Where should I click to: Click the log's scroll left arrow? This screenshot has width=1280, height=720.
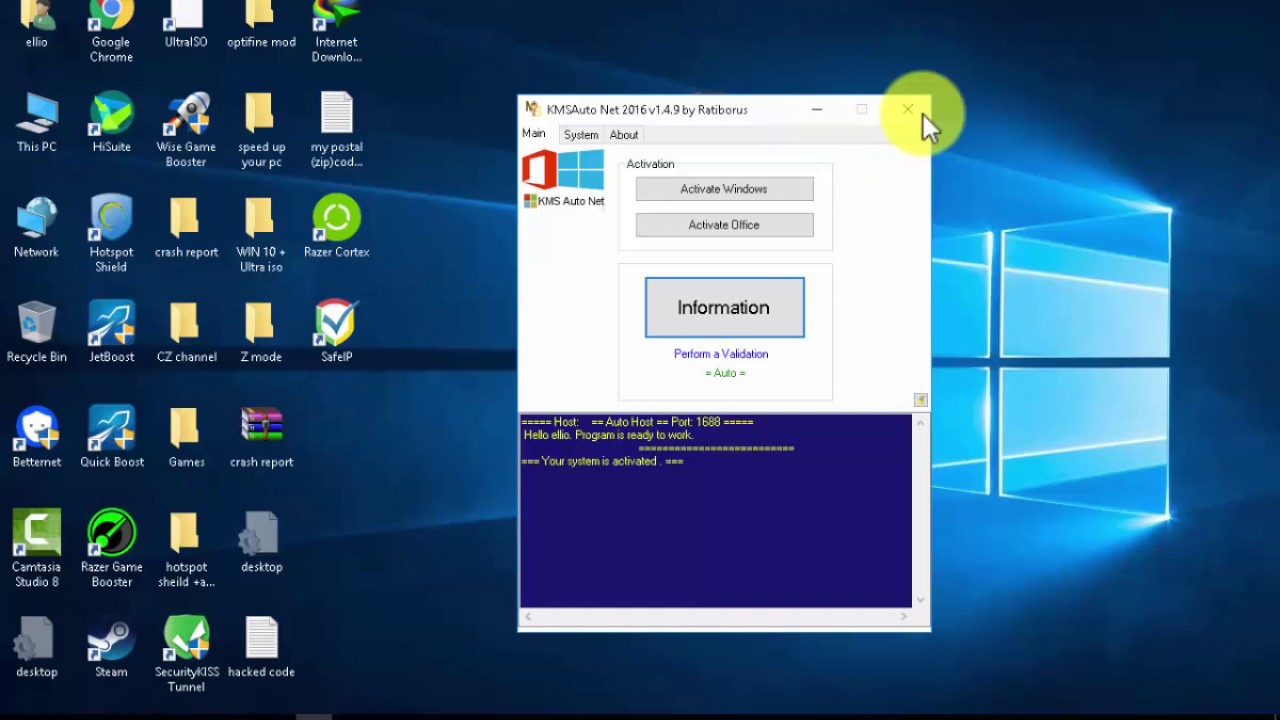tap(527, 617)
